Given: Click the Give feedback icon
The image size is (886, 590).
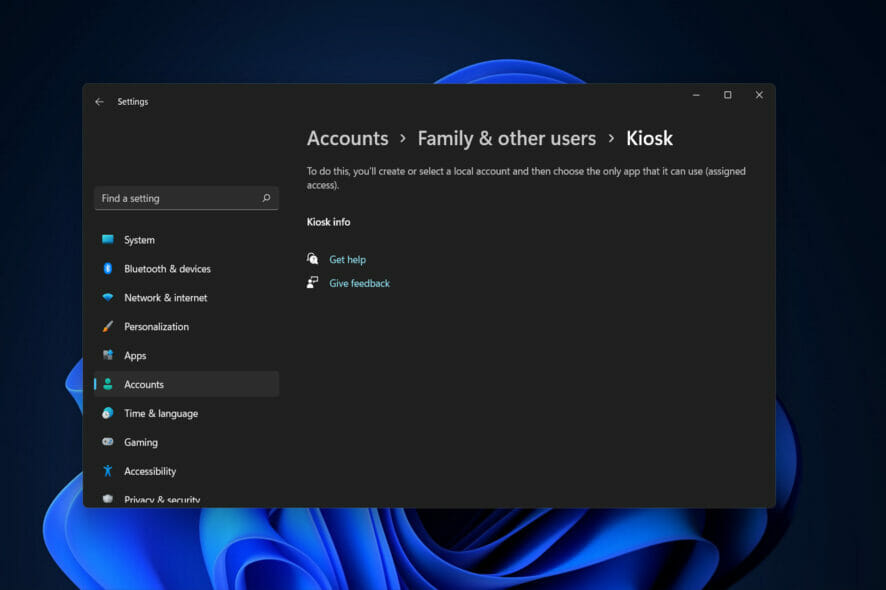Looking at the screenshot, I should pos(312,282).
